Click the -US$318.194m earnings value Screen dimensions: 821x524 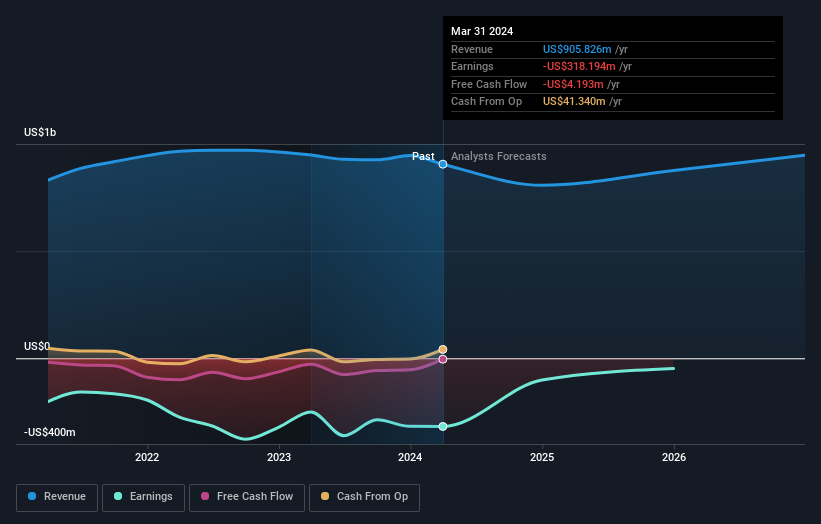[x=579, y=66]
